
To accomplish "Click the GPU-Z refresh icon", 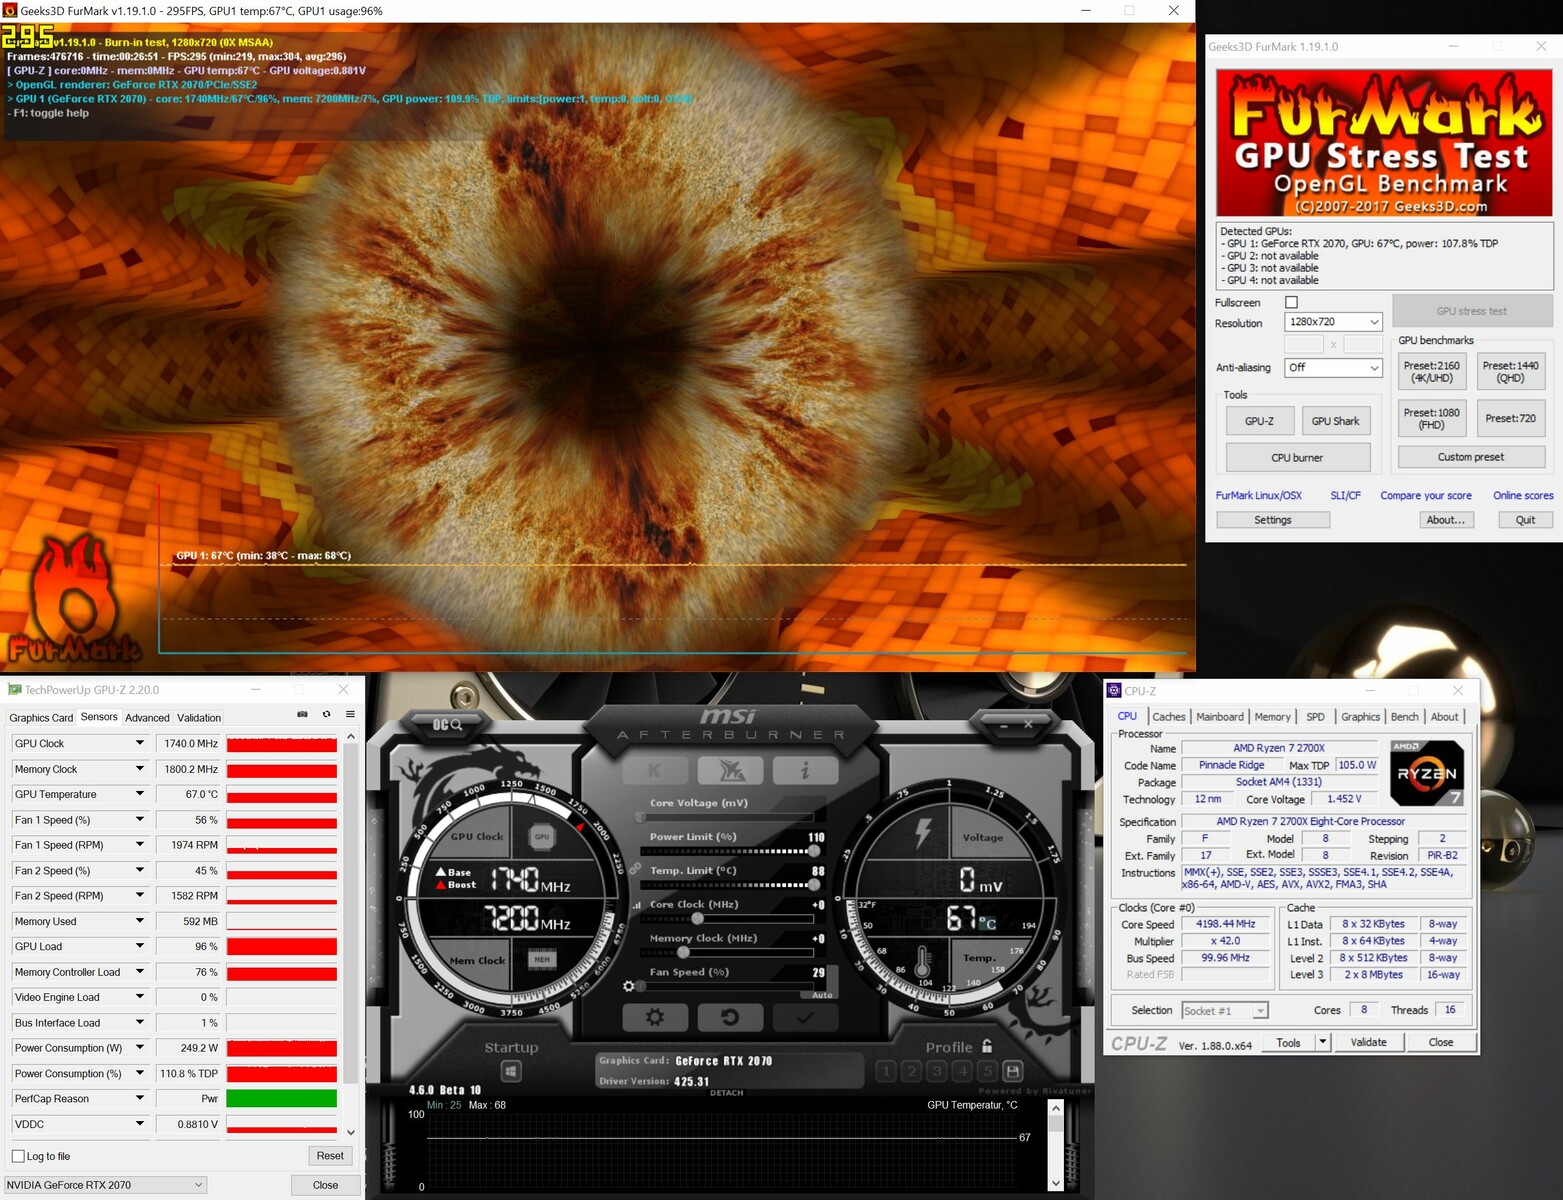I will pyautogui.click(x=326, y=714).
